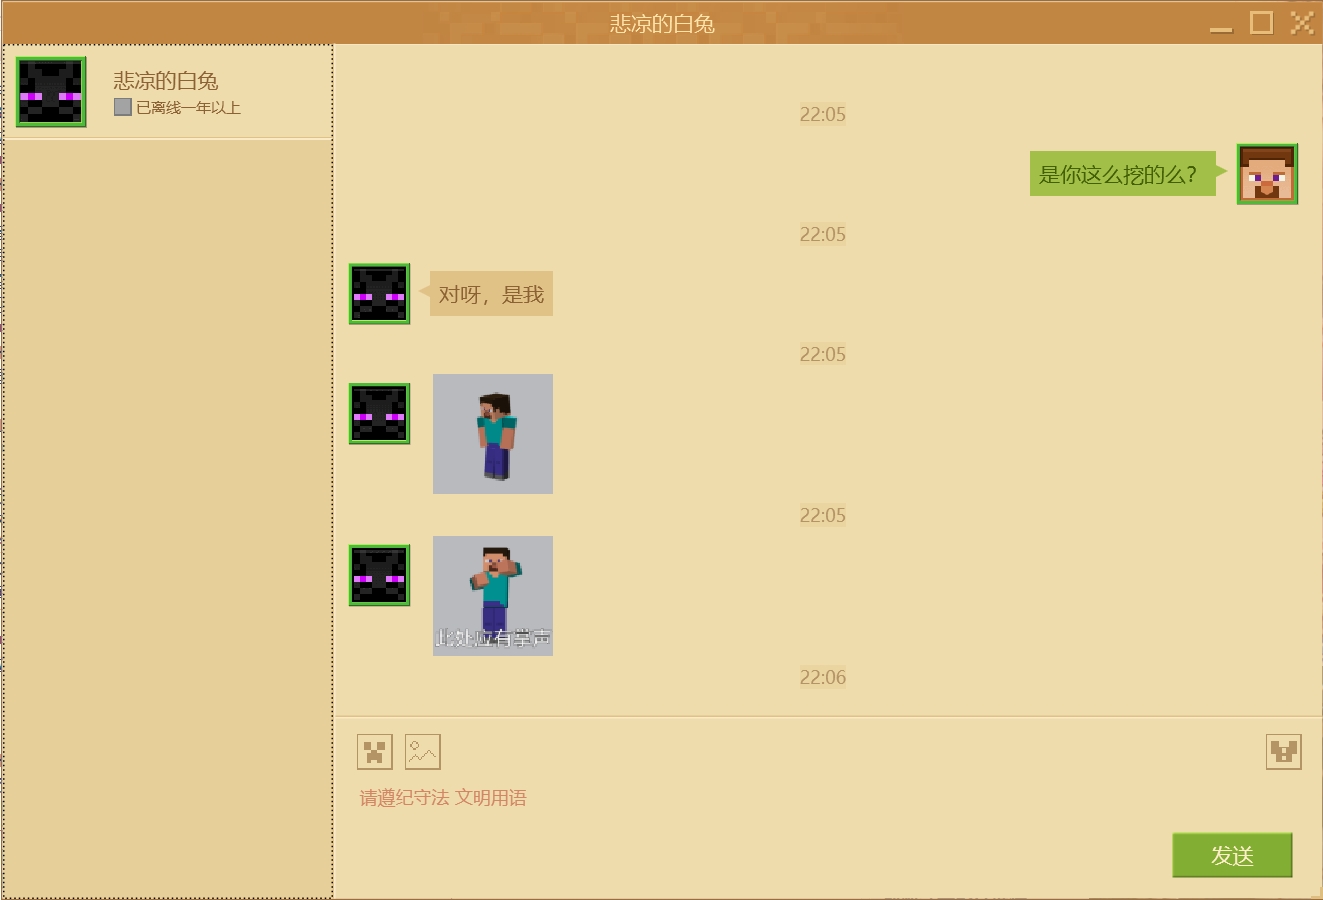Click Enderman avatar next to 此处应有掌声 sticker
1323x900 pixels.
pos(379,576)
